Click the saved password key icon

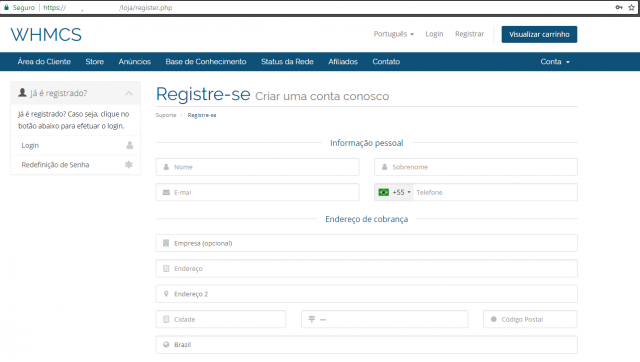click(619, 7)
